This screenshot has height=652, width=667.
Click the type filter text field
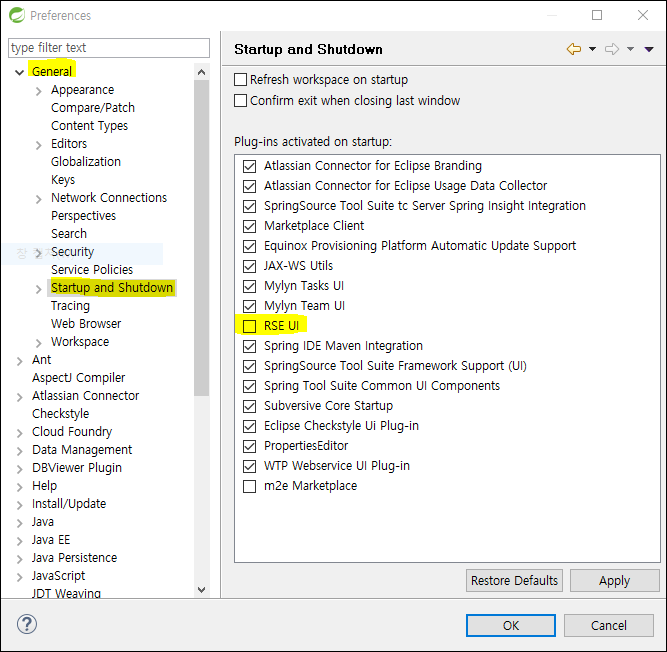109,48
